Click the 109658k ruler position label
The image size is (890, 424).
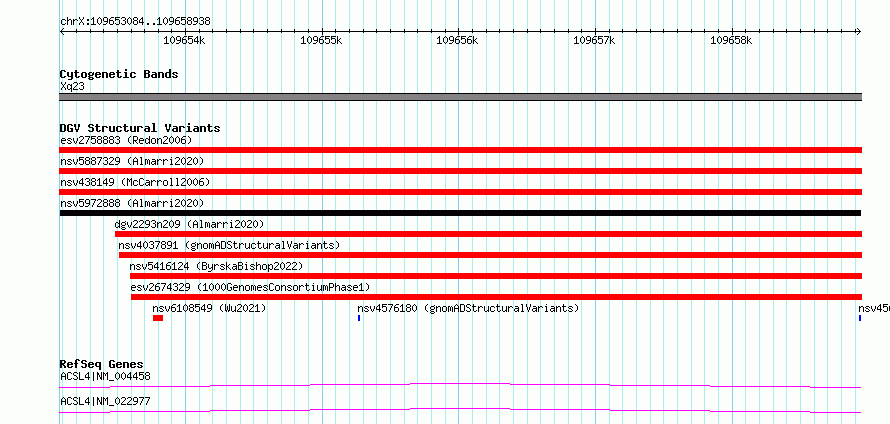[731, 41]
